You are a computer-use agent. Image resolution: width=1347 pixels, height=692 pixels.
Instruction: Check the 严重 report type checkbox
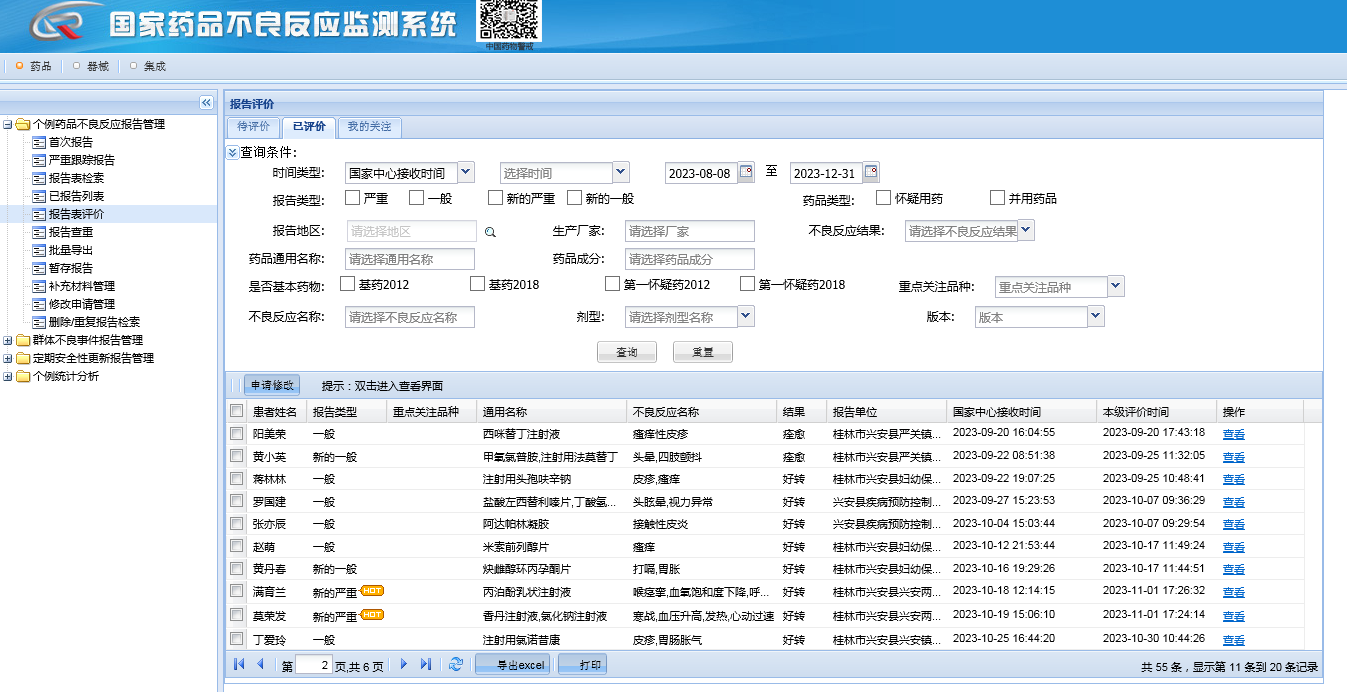[x=352, y=198]
